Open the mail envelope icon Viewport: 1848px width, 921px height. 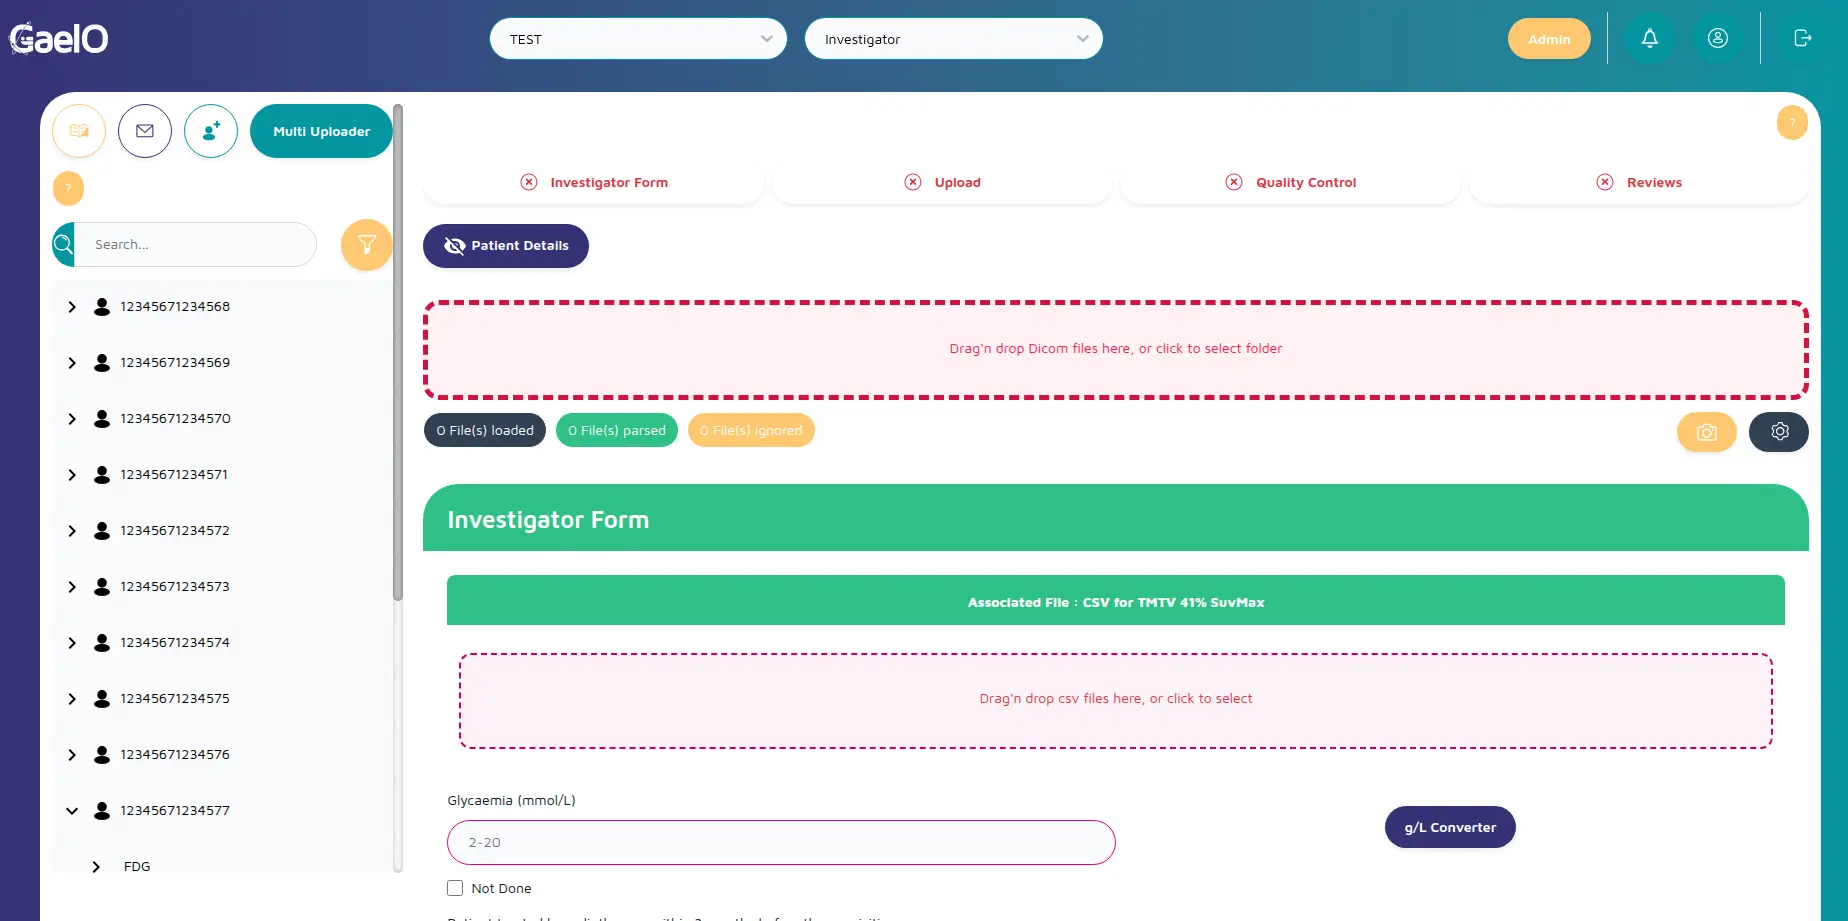pos(145,131)
